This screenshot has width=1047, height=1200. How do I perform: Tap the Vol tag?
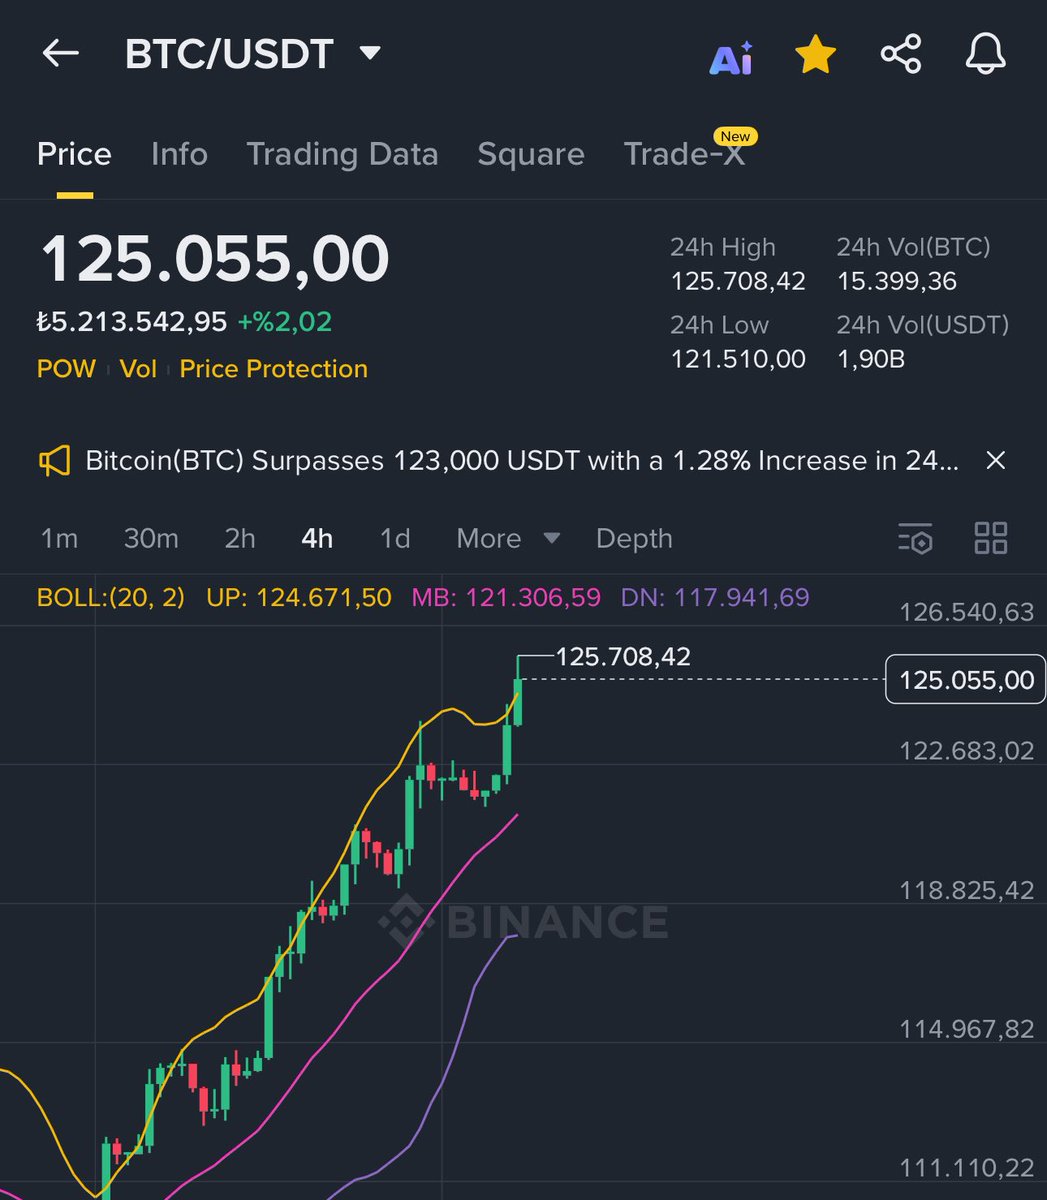[x=138, y=369]
